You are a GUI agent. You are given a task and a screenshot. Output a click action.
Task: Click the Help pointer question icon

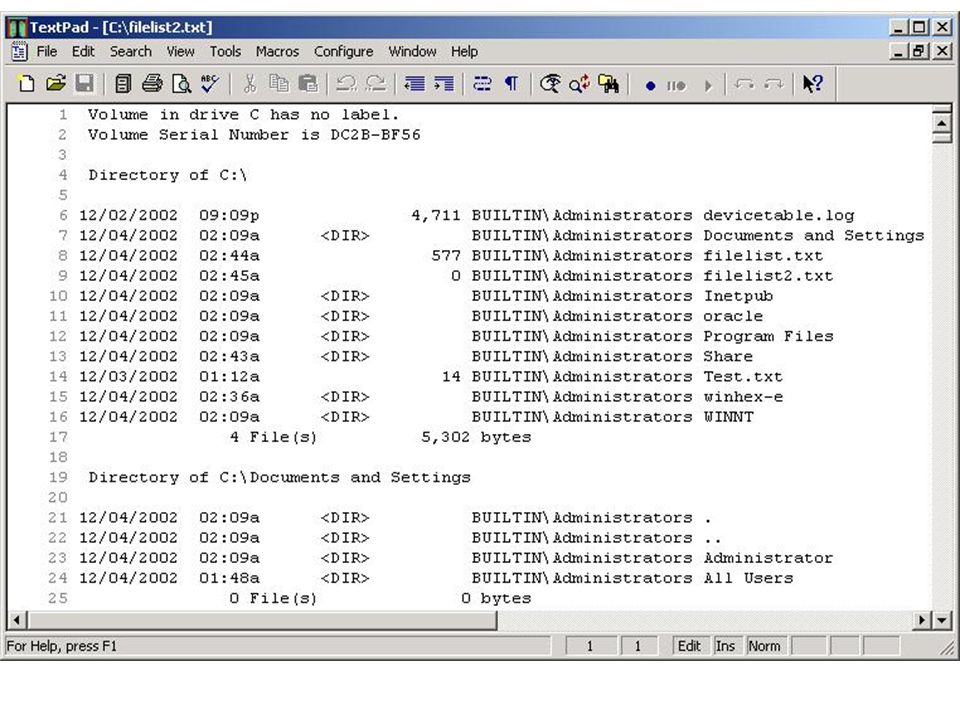click(812, 83)
